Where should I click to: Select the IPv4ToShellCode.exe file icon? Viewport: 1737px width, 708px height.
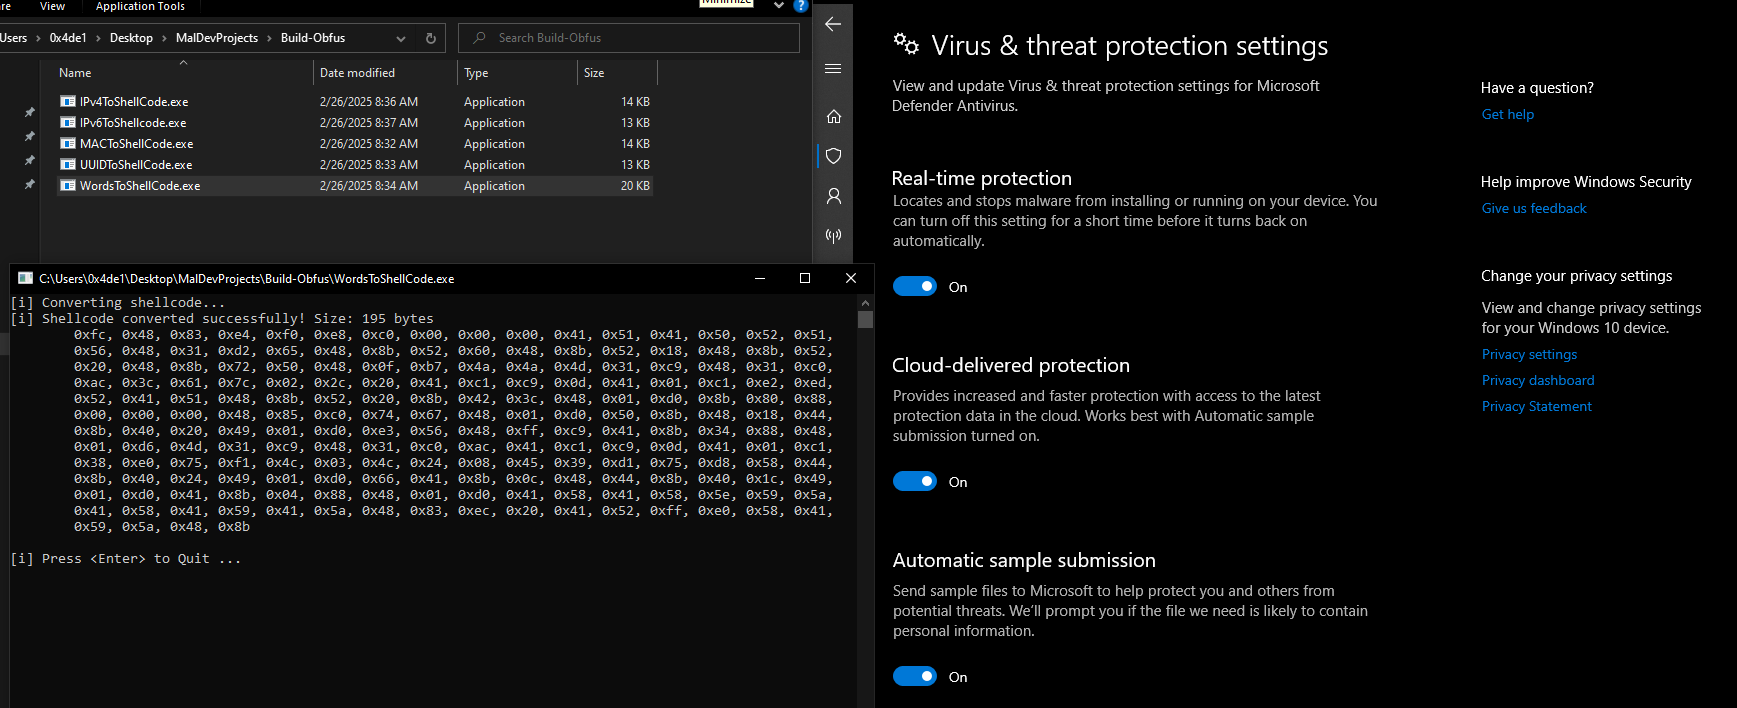pos(68,102)
